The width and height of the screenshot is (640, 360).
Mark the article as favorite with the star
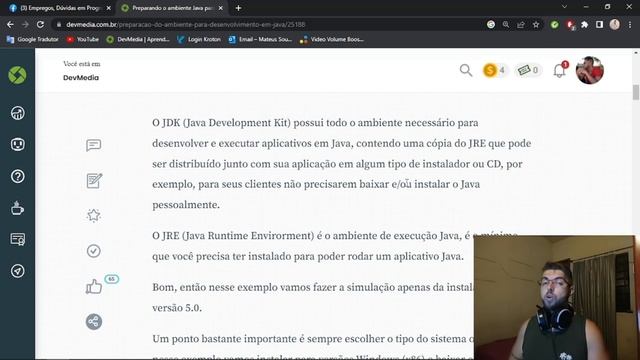click(93, 215)
